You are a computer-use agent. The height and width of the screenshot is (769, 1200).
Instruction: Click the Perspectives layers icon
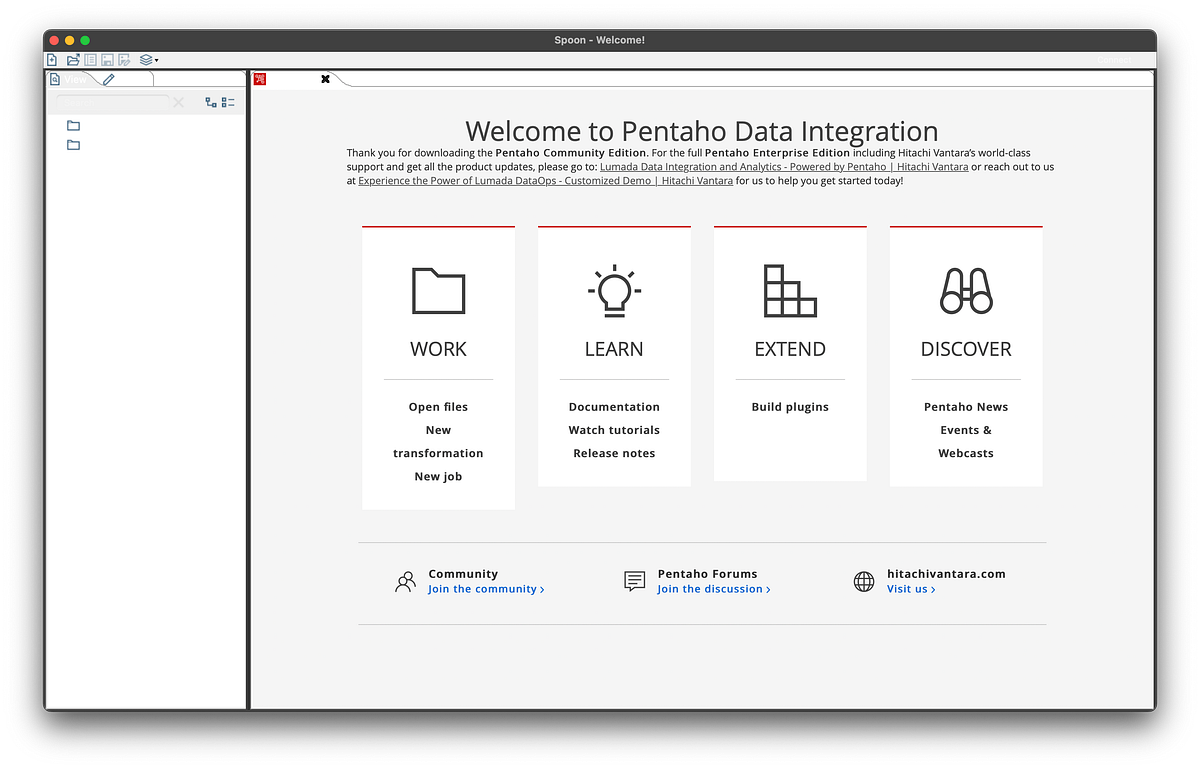point(145,59)
